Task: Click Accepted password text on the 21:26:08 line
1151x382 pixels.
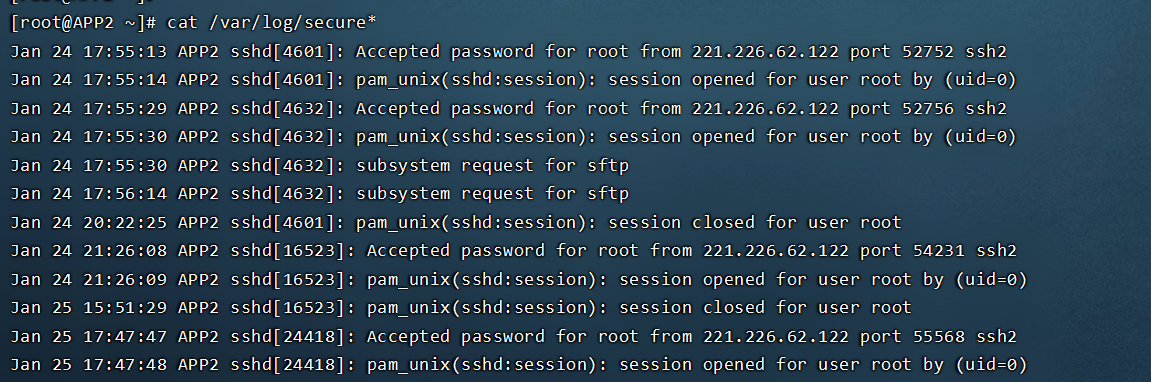Action: click(x=456, y=251)
